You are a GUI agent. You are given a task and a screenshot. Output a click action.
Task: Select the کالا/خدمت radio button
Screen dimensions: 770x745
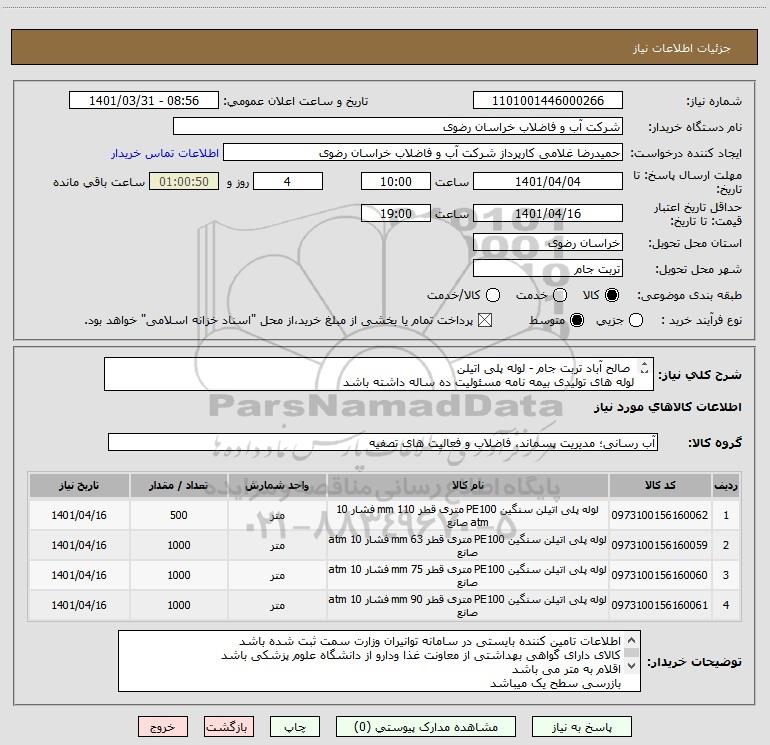[493, 295]
